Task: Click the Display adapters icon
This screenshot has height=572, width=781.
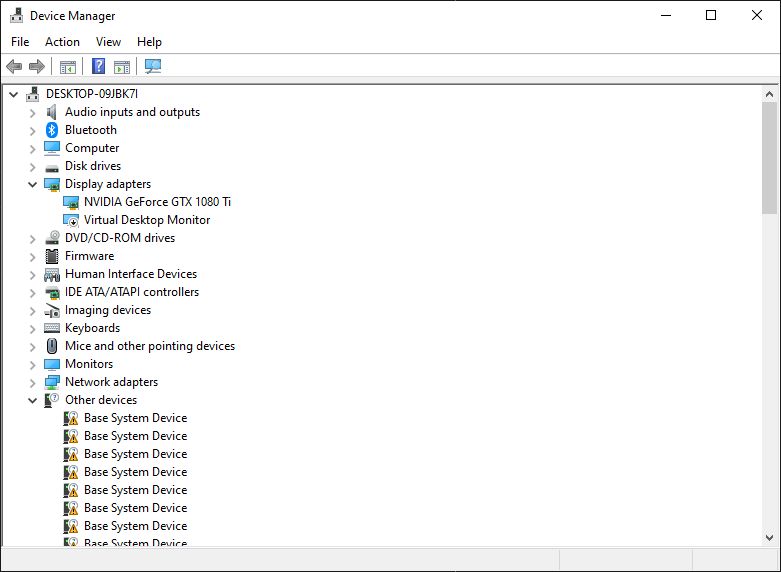Action: pos(52,184)
